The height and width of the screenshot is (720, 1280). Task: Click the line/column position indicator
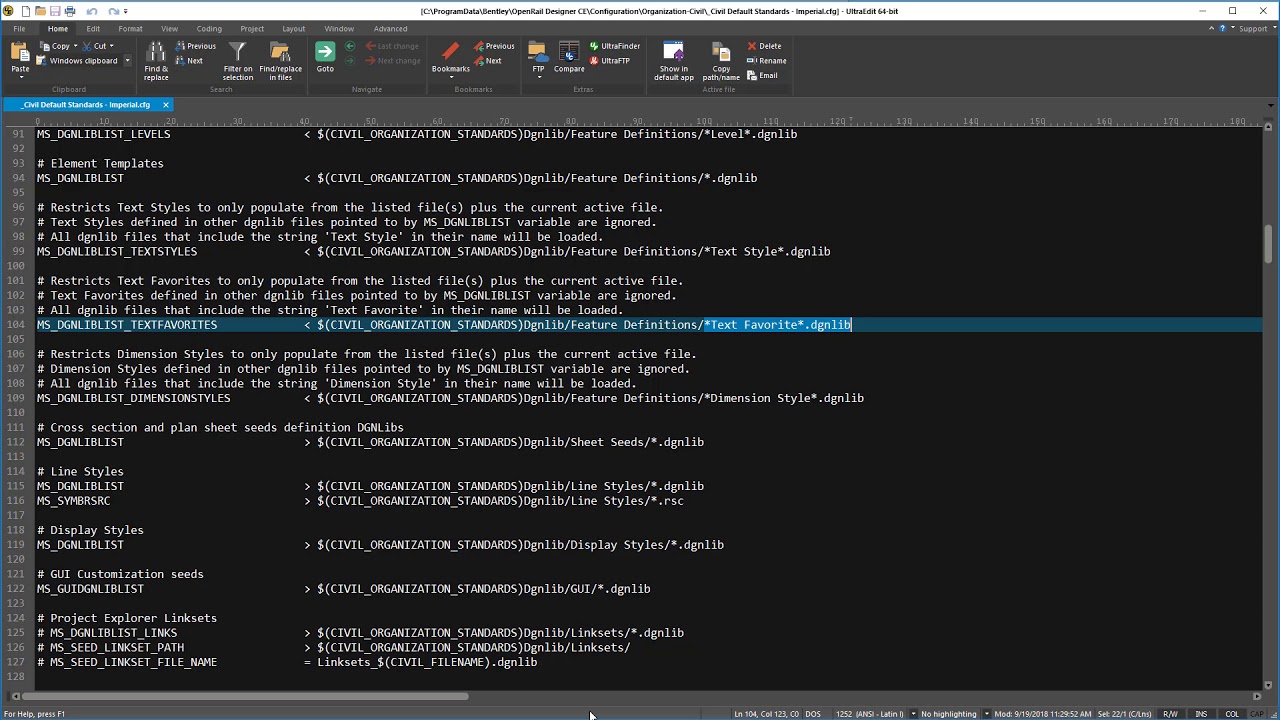point(766,714)
